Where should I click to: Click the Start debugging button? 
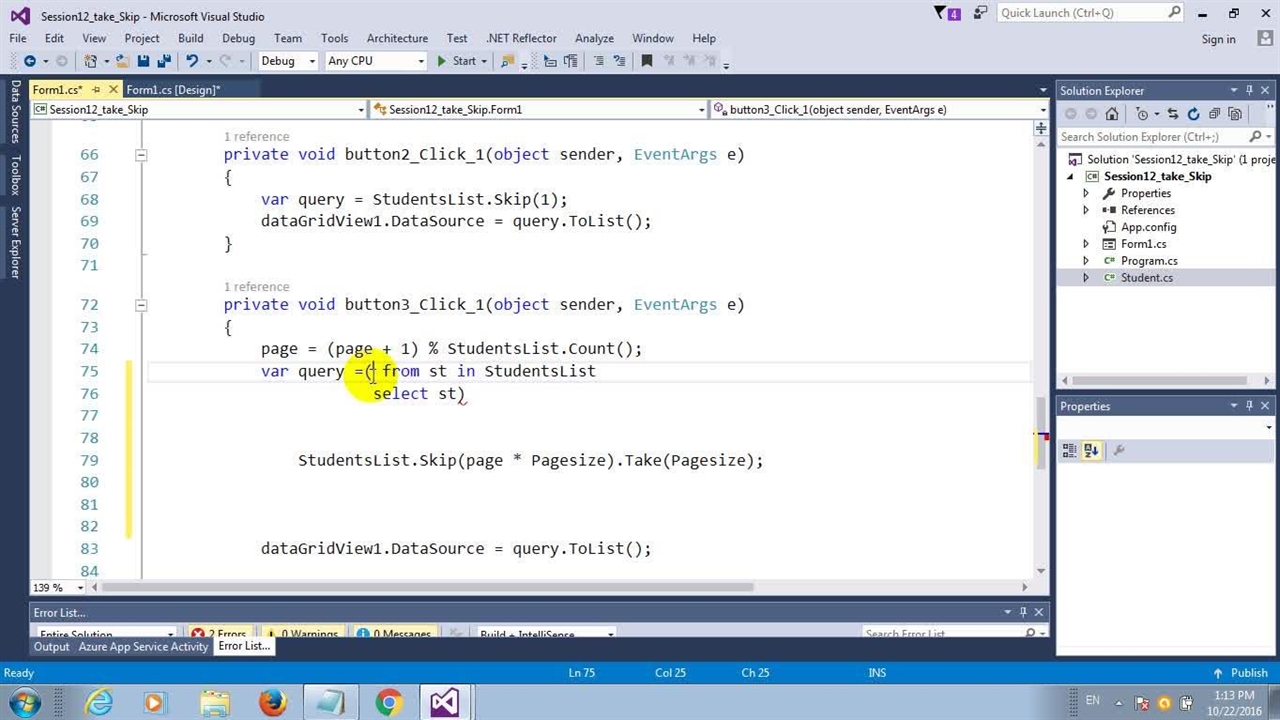pyautogui.click(x=456, y=61)
